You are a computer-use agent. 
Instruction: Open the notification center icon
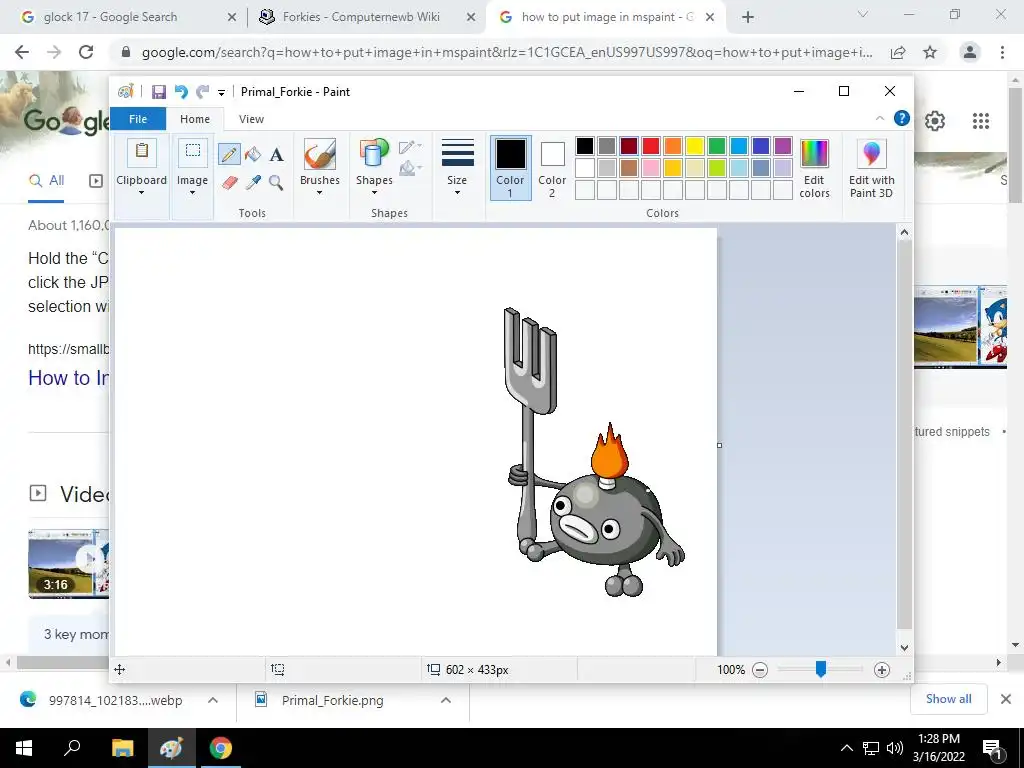pos(992,748)
